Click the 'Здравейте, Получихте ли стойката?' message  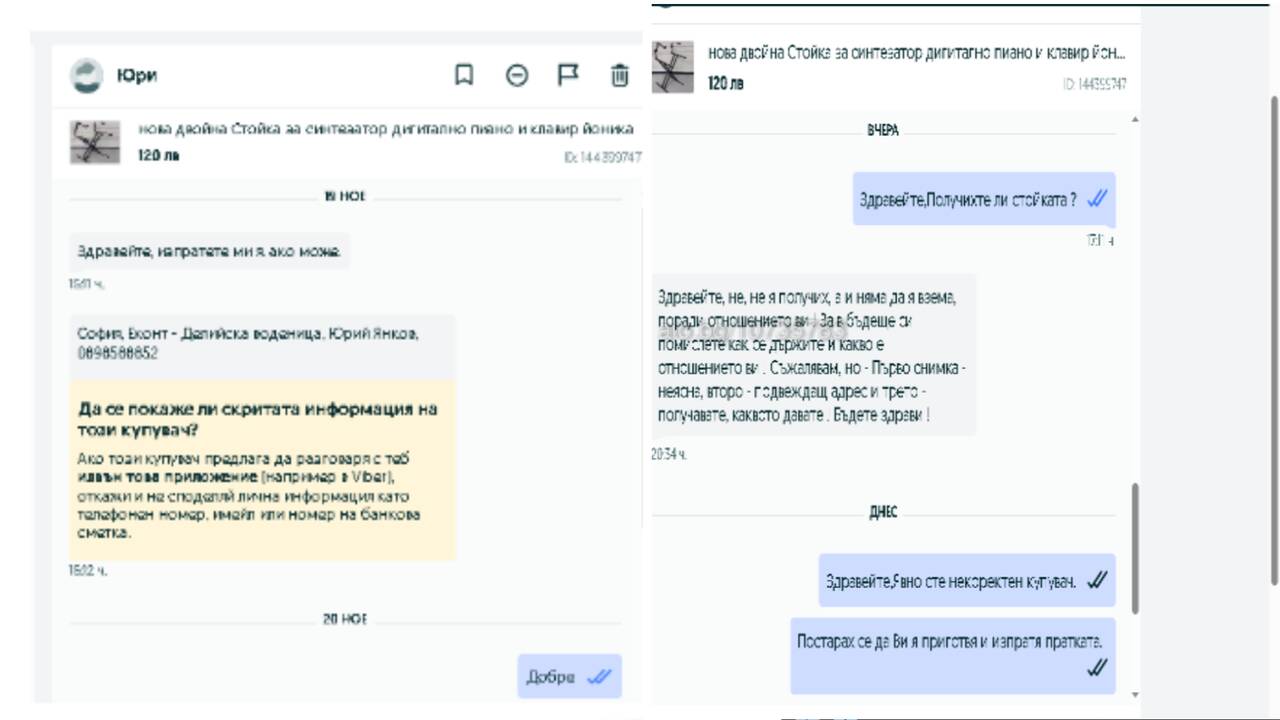(x=984, y=199)
